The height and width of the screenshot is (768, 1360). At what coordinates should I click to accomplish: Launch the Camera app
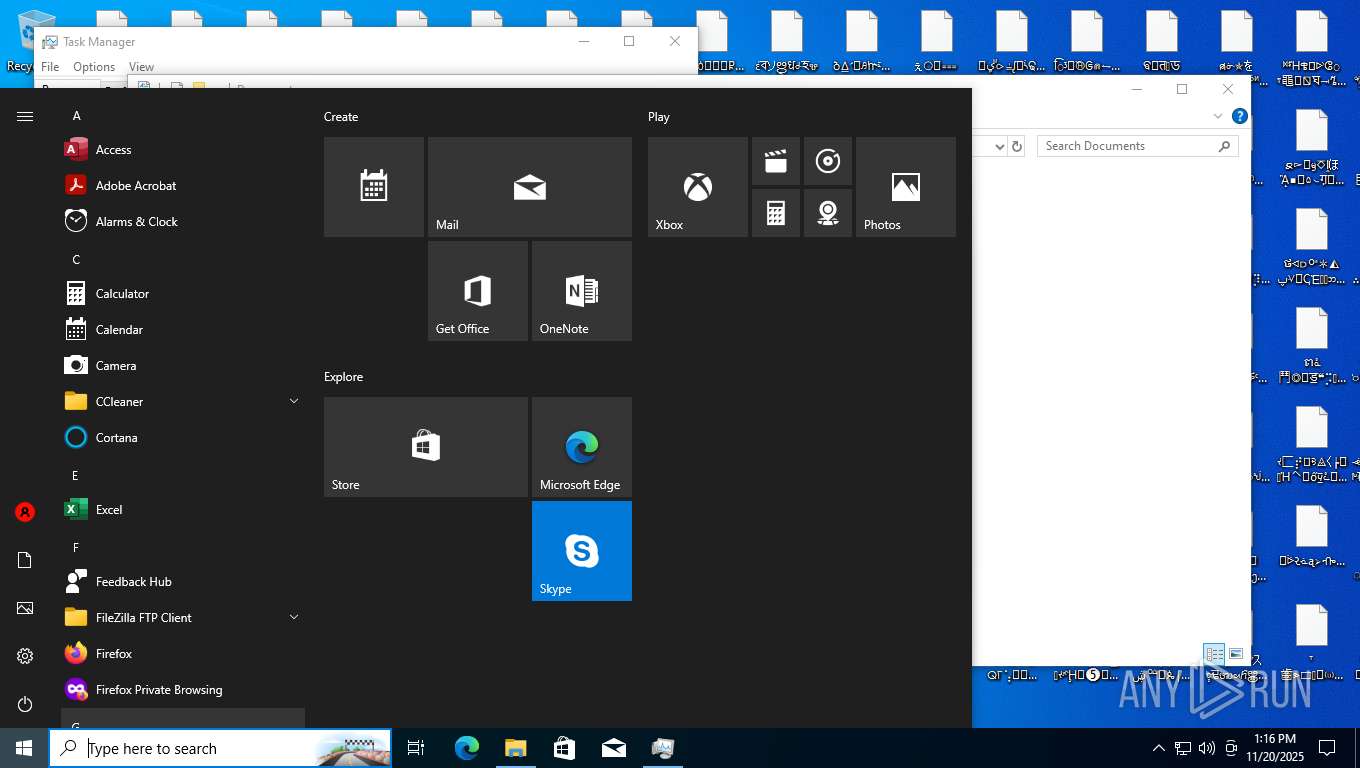[x=183, y=366]
